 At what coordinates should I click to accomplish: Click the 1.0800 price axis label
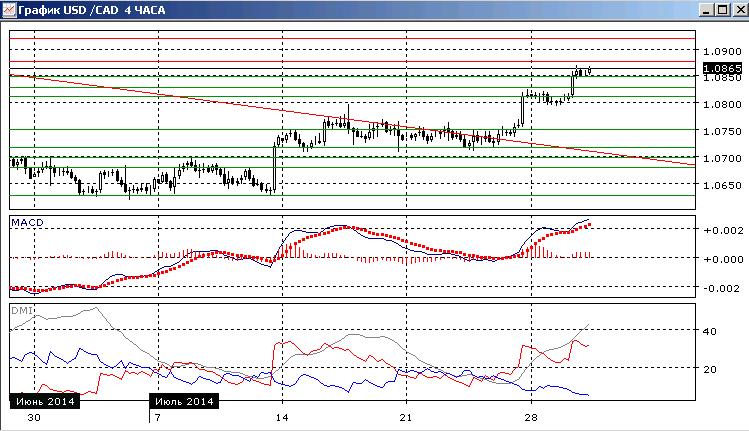[722, 104]
